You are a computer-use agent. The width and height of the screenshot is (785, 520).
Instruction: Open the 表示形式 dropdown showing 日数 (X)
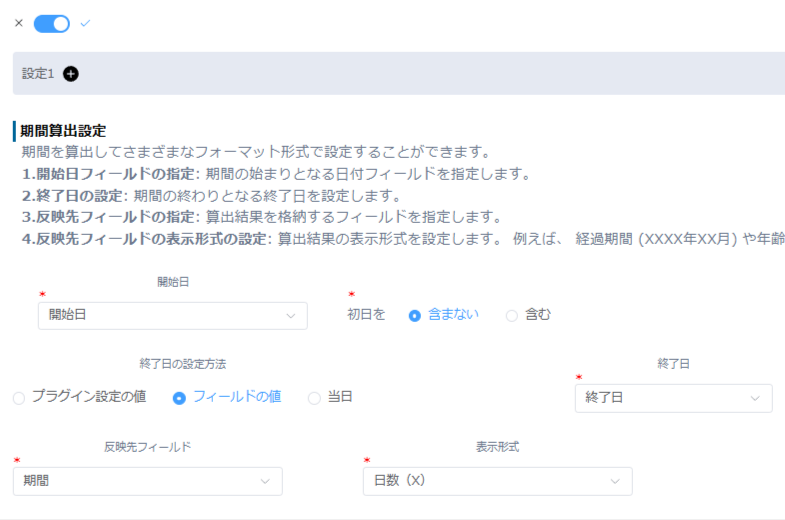(498, 481)
